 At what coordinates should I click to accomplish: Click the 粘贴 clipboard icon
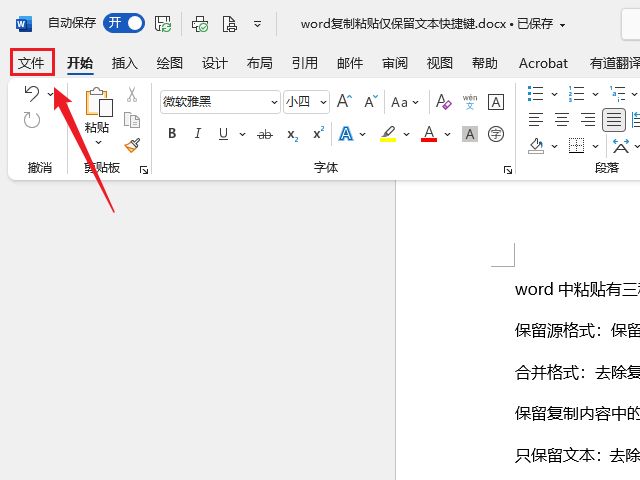(x=98, y=102)
